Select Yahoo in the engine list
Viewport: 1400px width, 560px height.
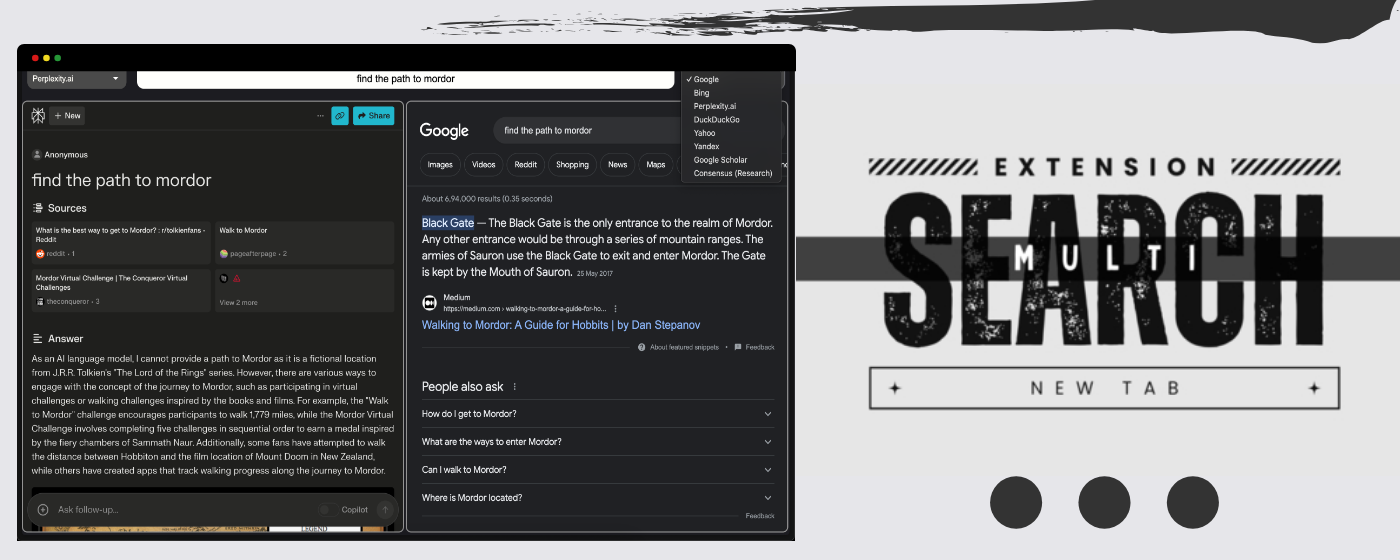730,133
